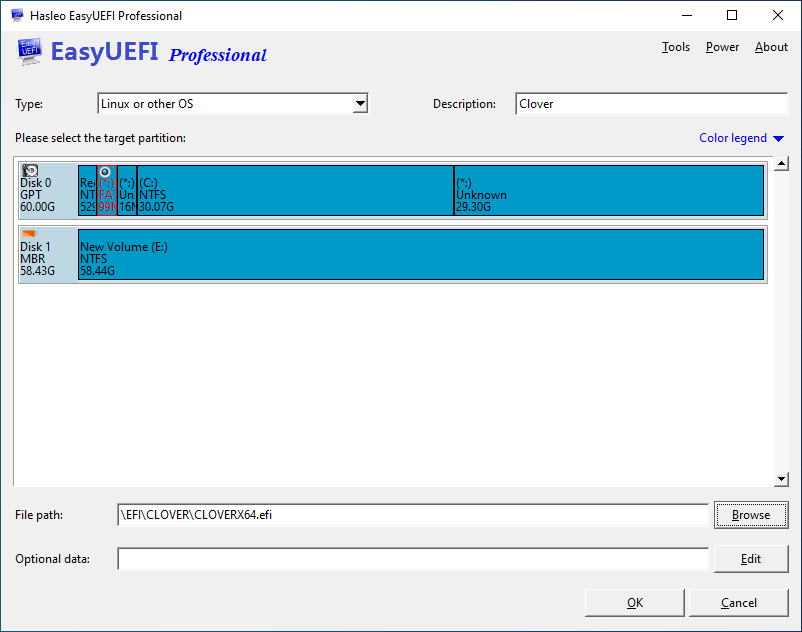Open the About menu
The width and height of the screenshot is (802, 632).
771,47
